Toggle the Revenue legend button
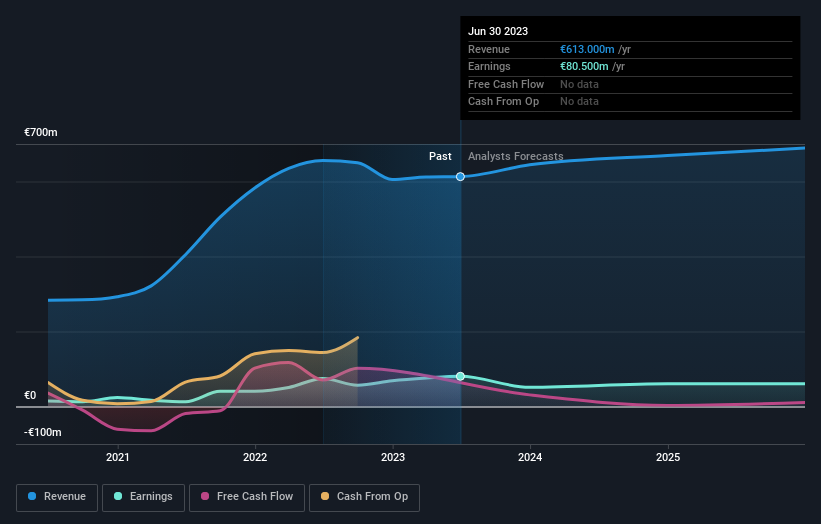 click(57, 497)
